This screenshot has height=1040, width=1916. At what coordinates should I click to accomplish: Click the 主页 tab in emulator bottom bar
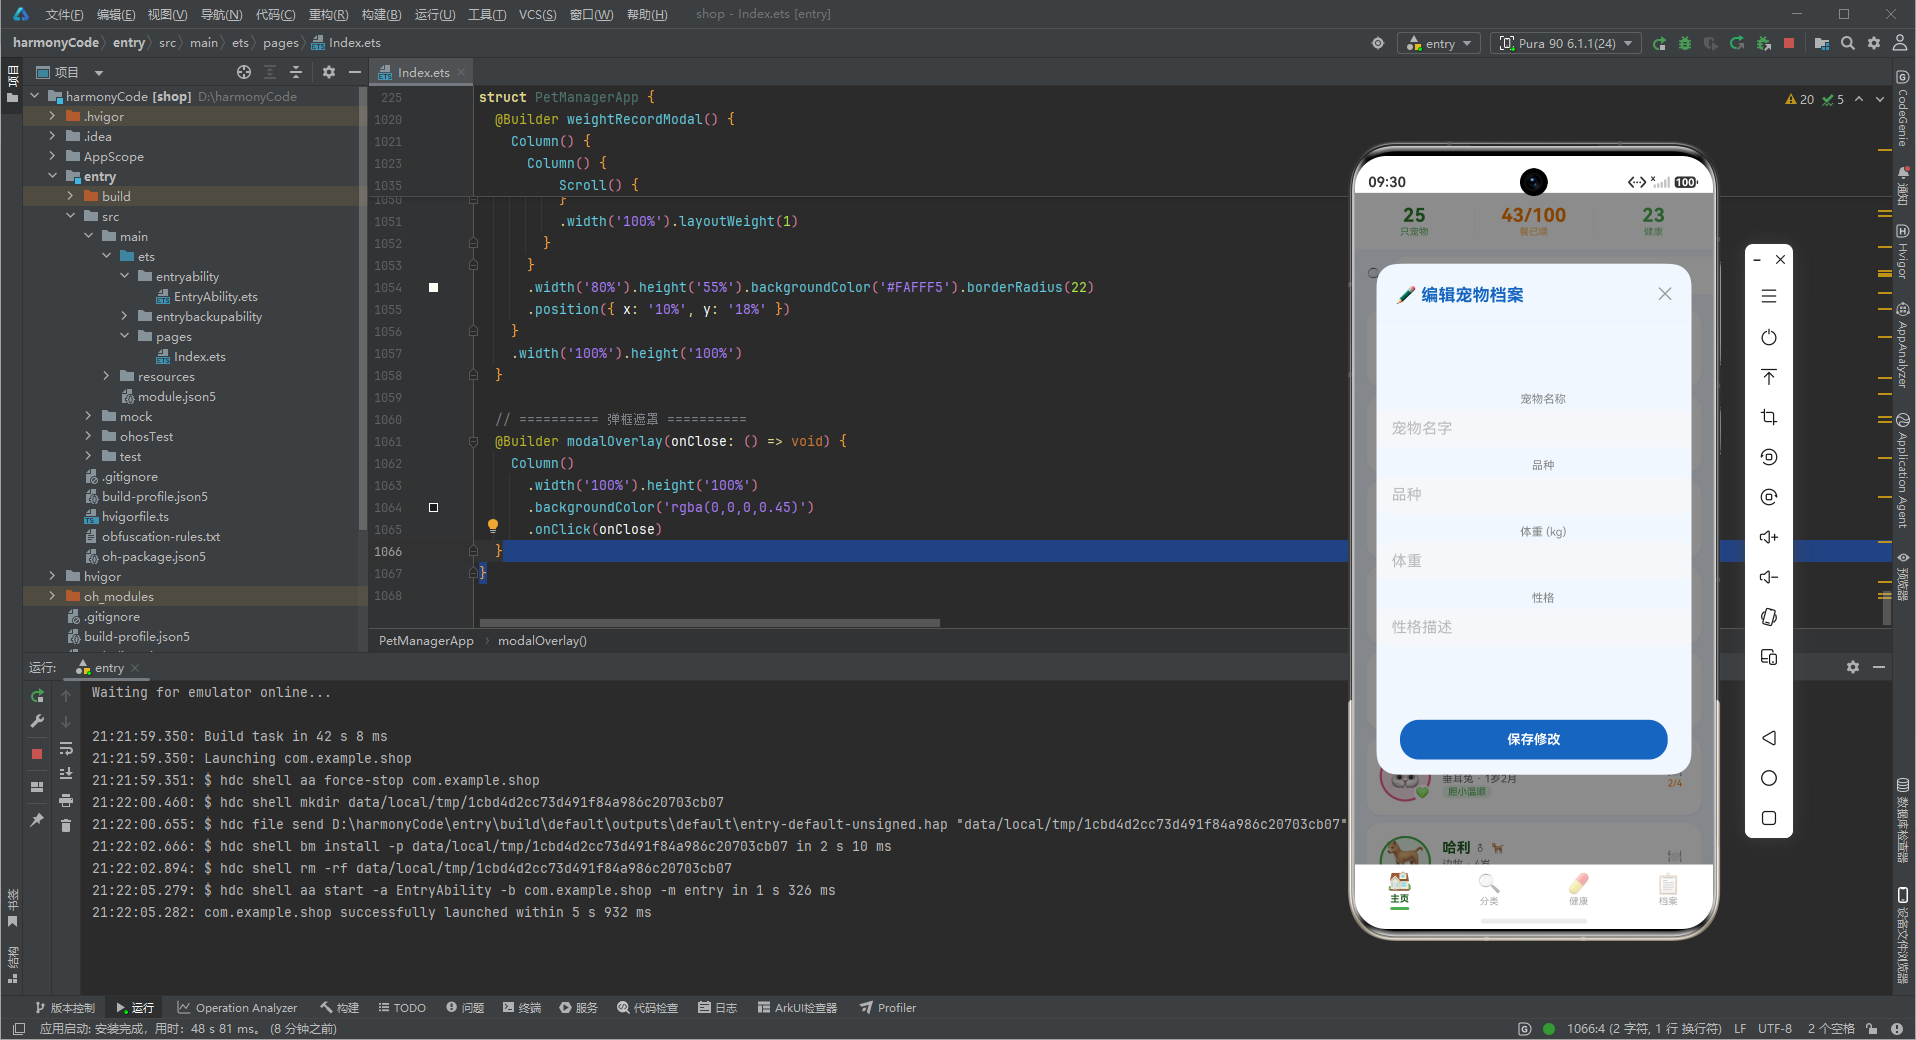pyautogui.click(x=1399, y=888)
